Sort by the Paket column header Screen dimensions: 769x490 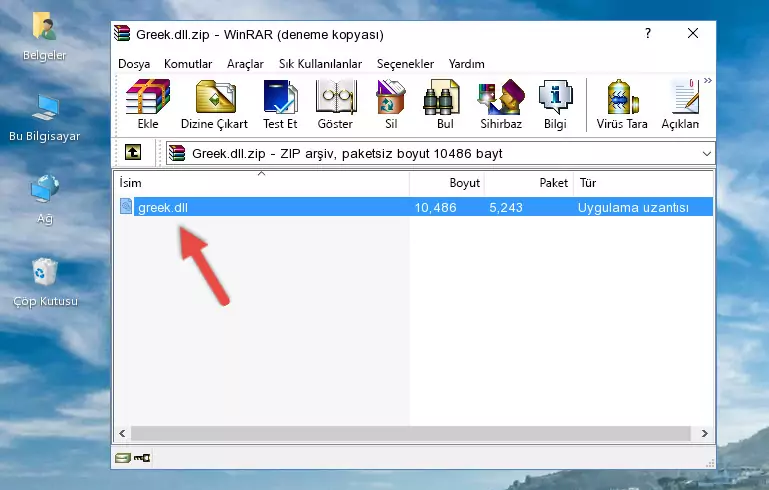tap(529, 183)
